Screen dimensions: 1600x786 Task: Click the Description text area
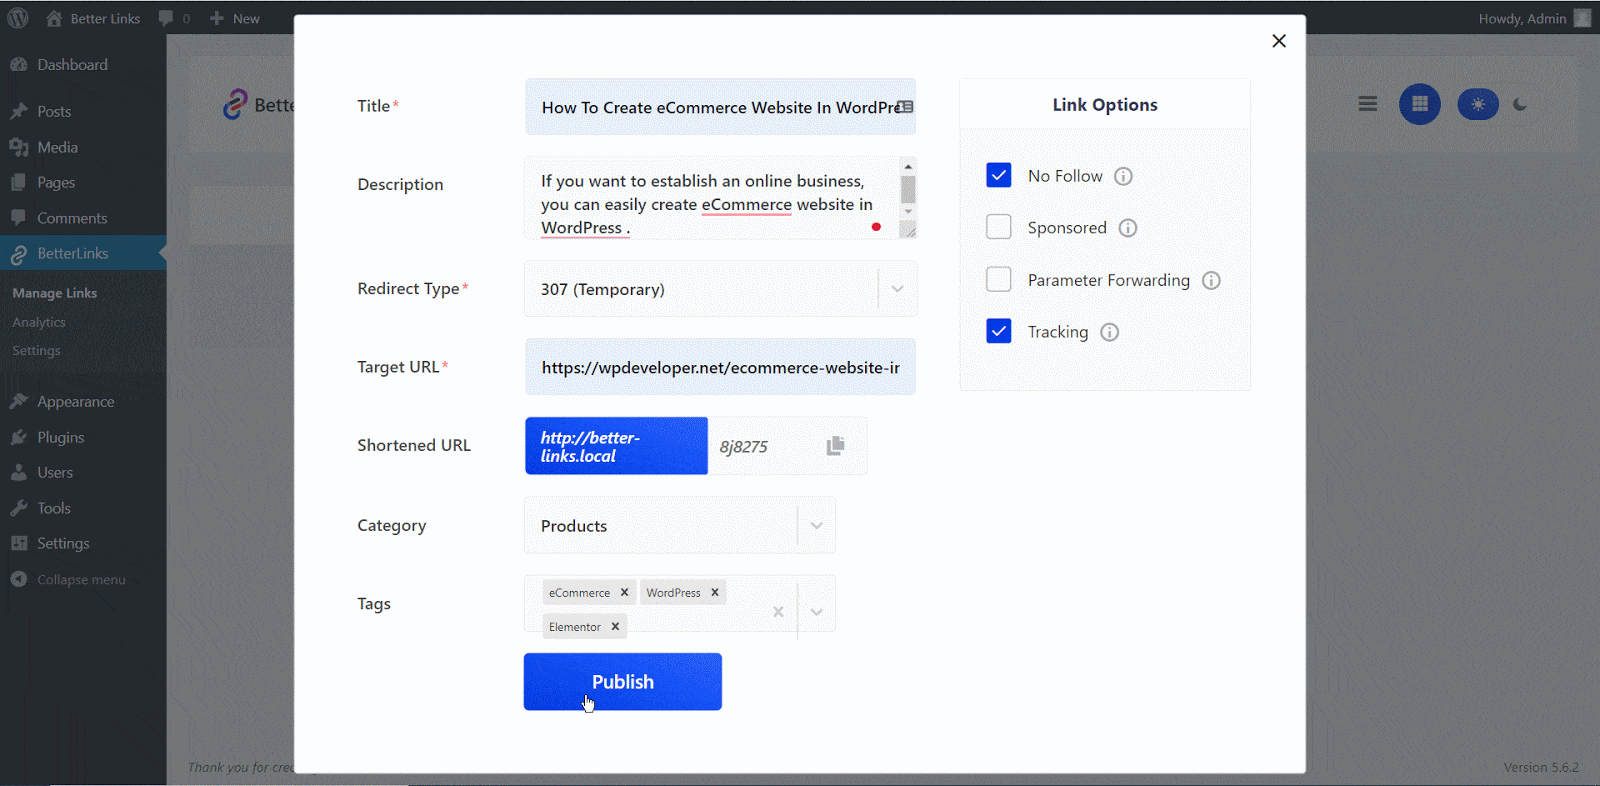(711, 197)
